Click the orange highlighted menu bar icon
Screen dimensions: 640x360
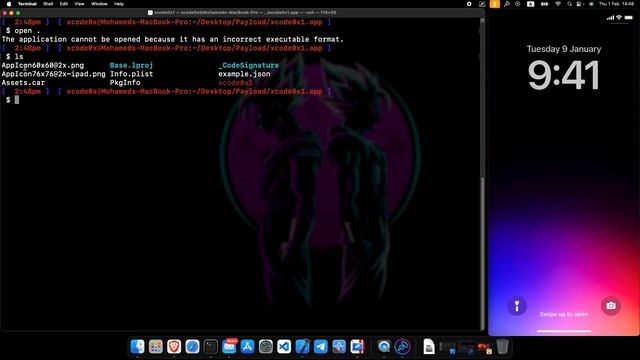click(494, 4)
